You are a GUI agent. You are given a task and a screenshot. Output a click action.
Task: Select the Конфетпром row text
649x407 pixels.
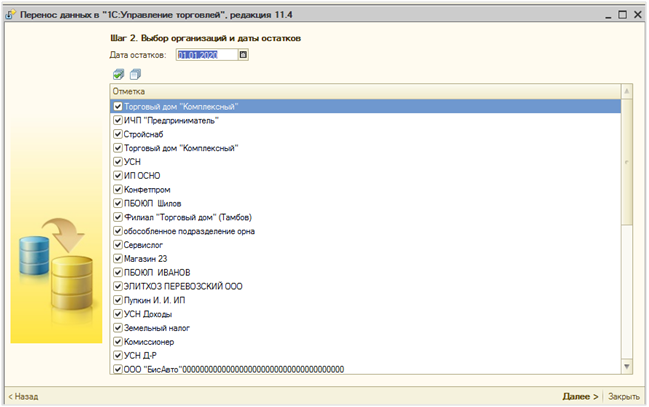tap(147, 190)
